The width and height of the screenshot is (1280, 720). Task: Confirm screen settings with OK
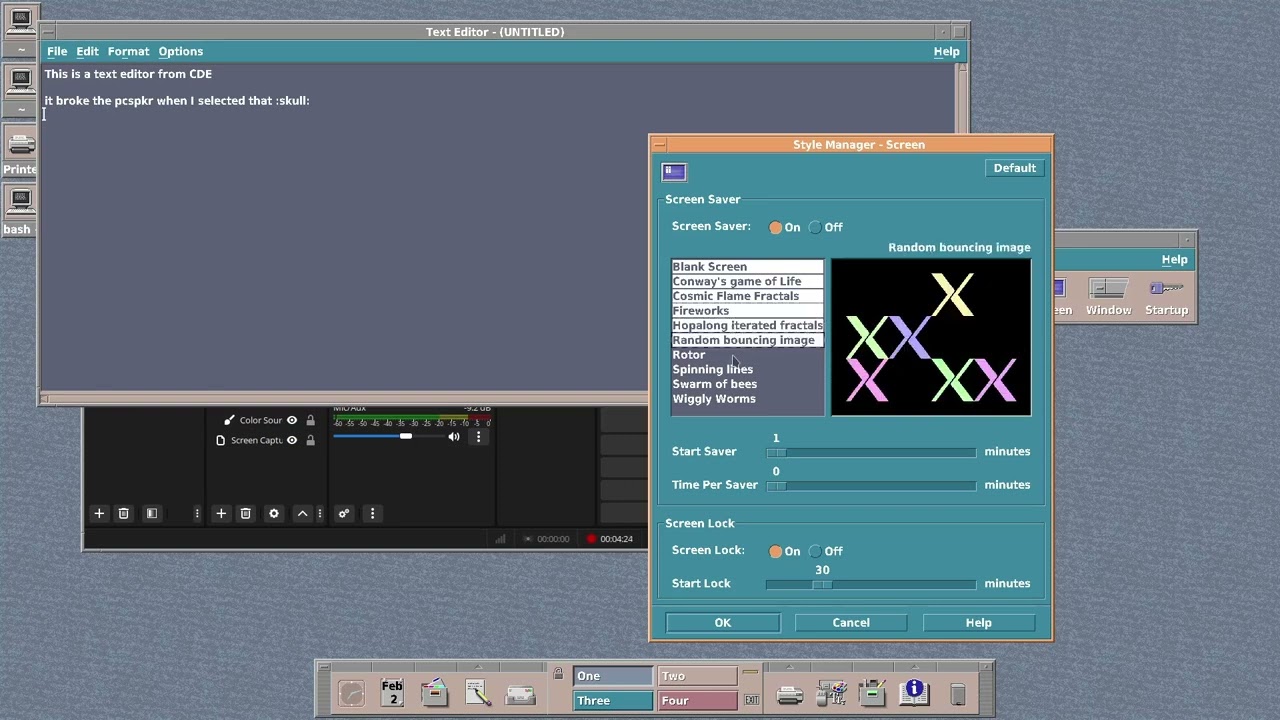pyautogui.click(x=722, y=623)
